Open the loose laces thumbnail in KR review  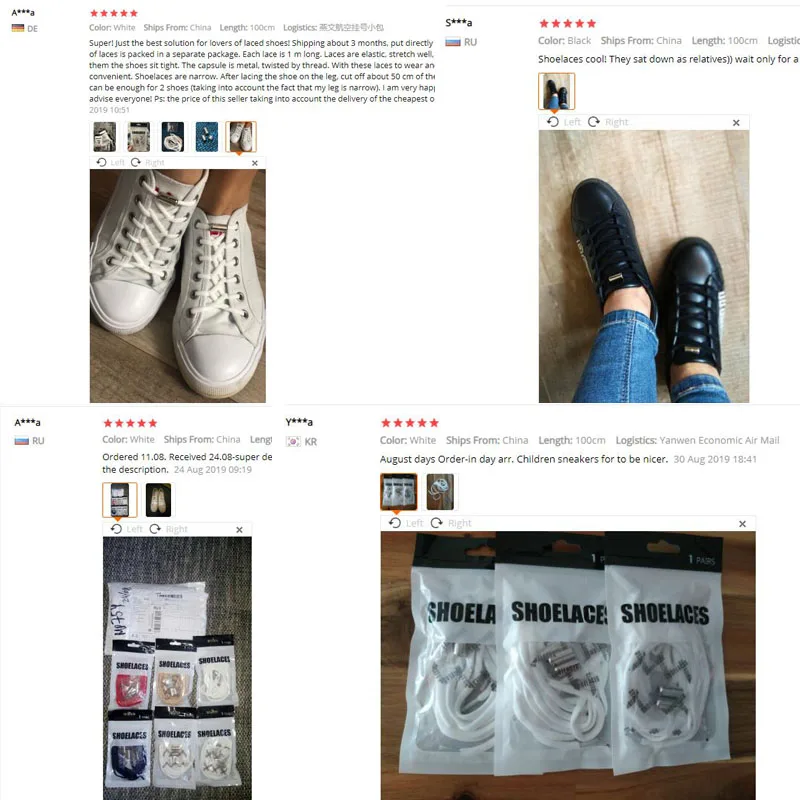[440, 492]
